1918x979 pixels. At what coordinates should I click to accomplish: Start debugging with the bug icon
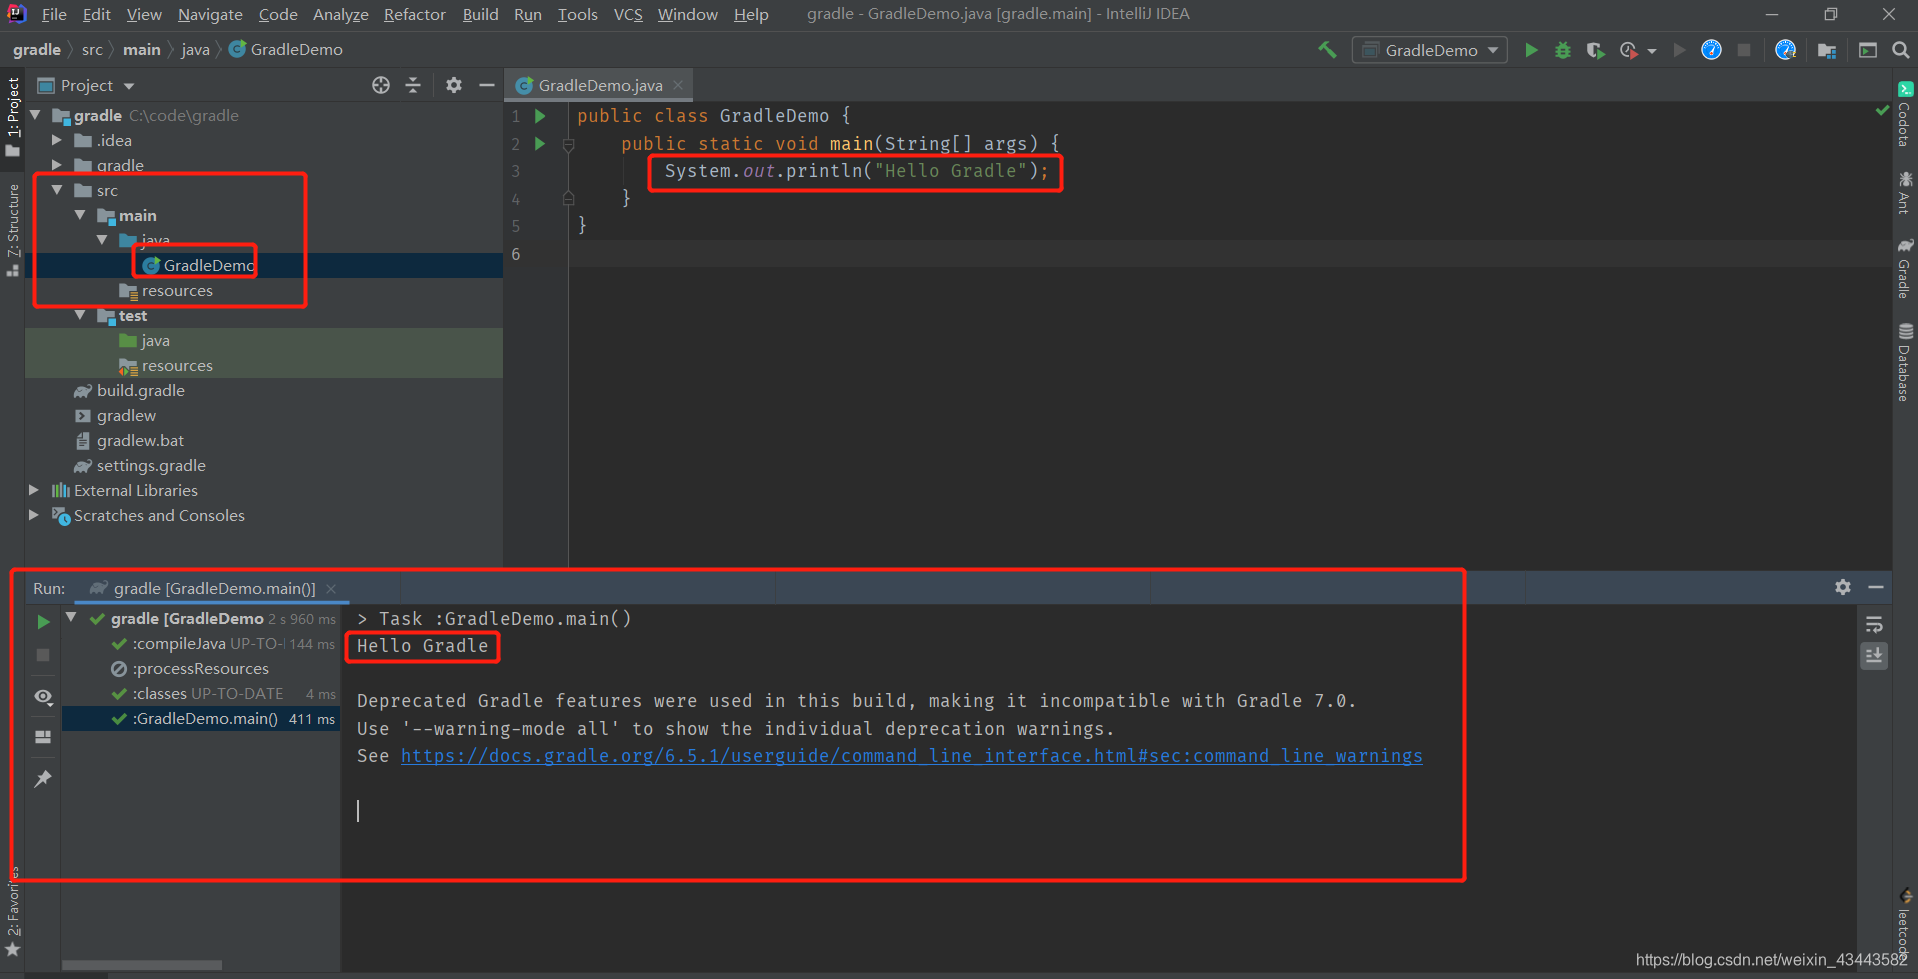point(1563,50)
